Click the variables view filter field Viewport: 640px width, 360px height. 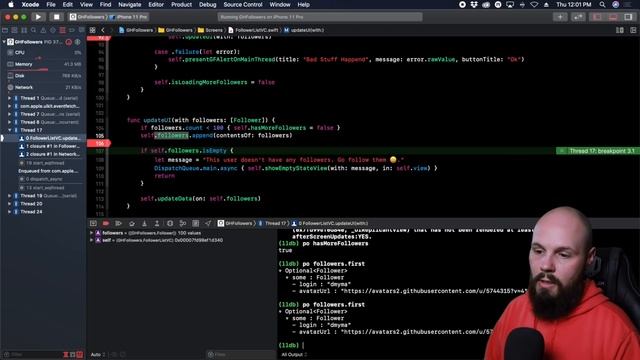[240, 355]
